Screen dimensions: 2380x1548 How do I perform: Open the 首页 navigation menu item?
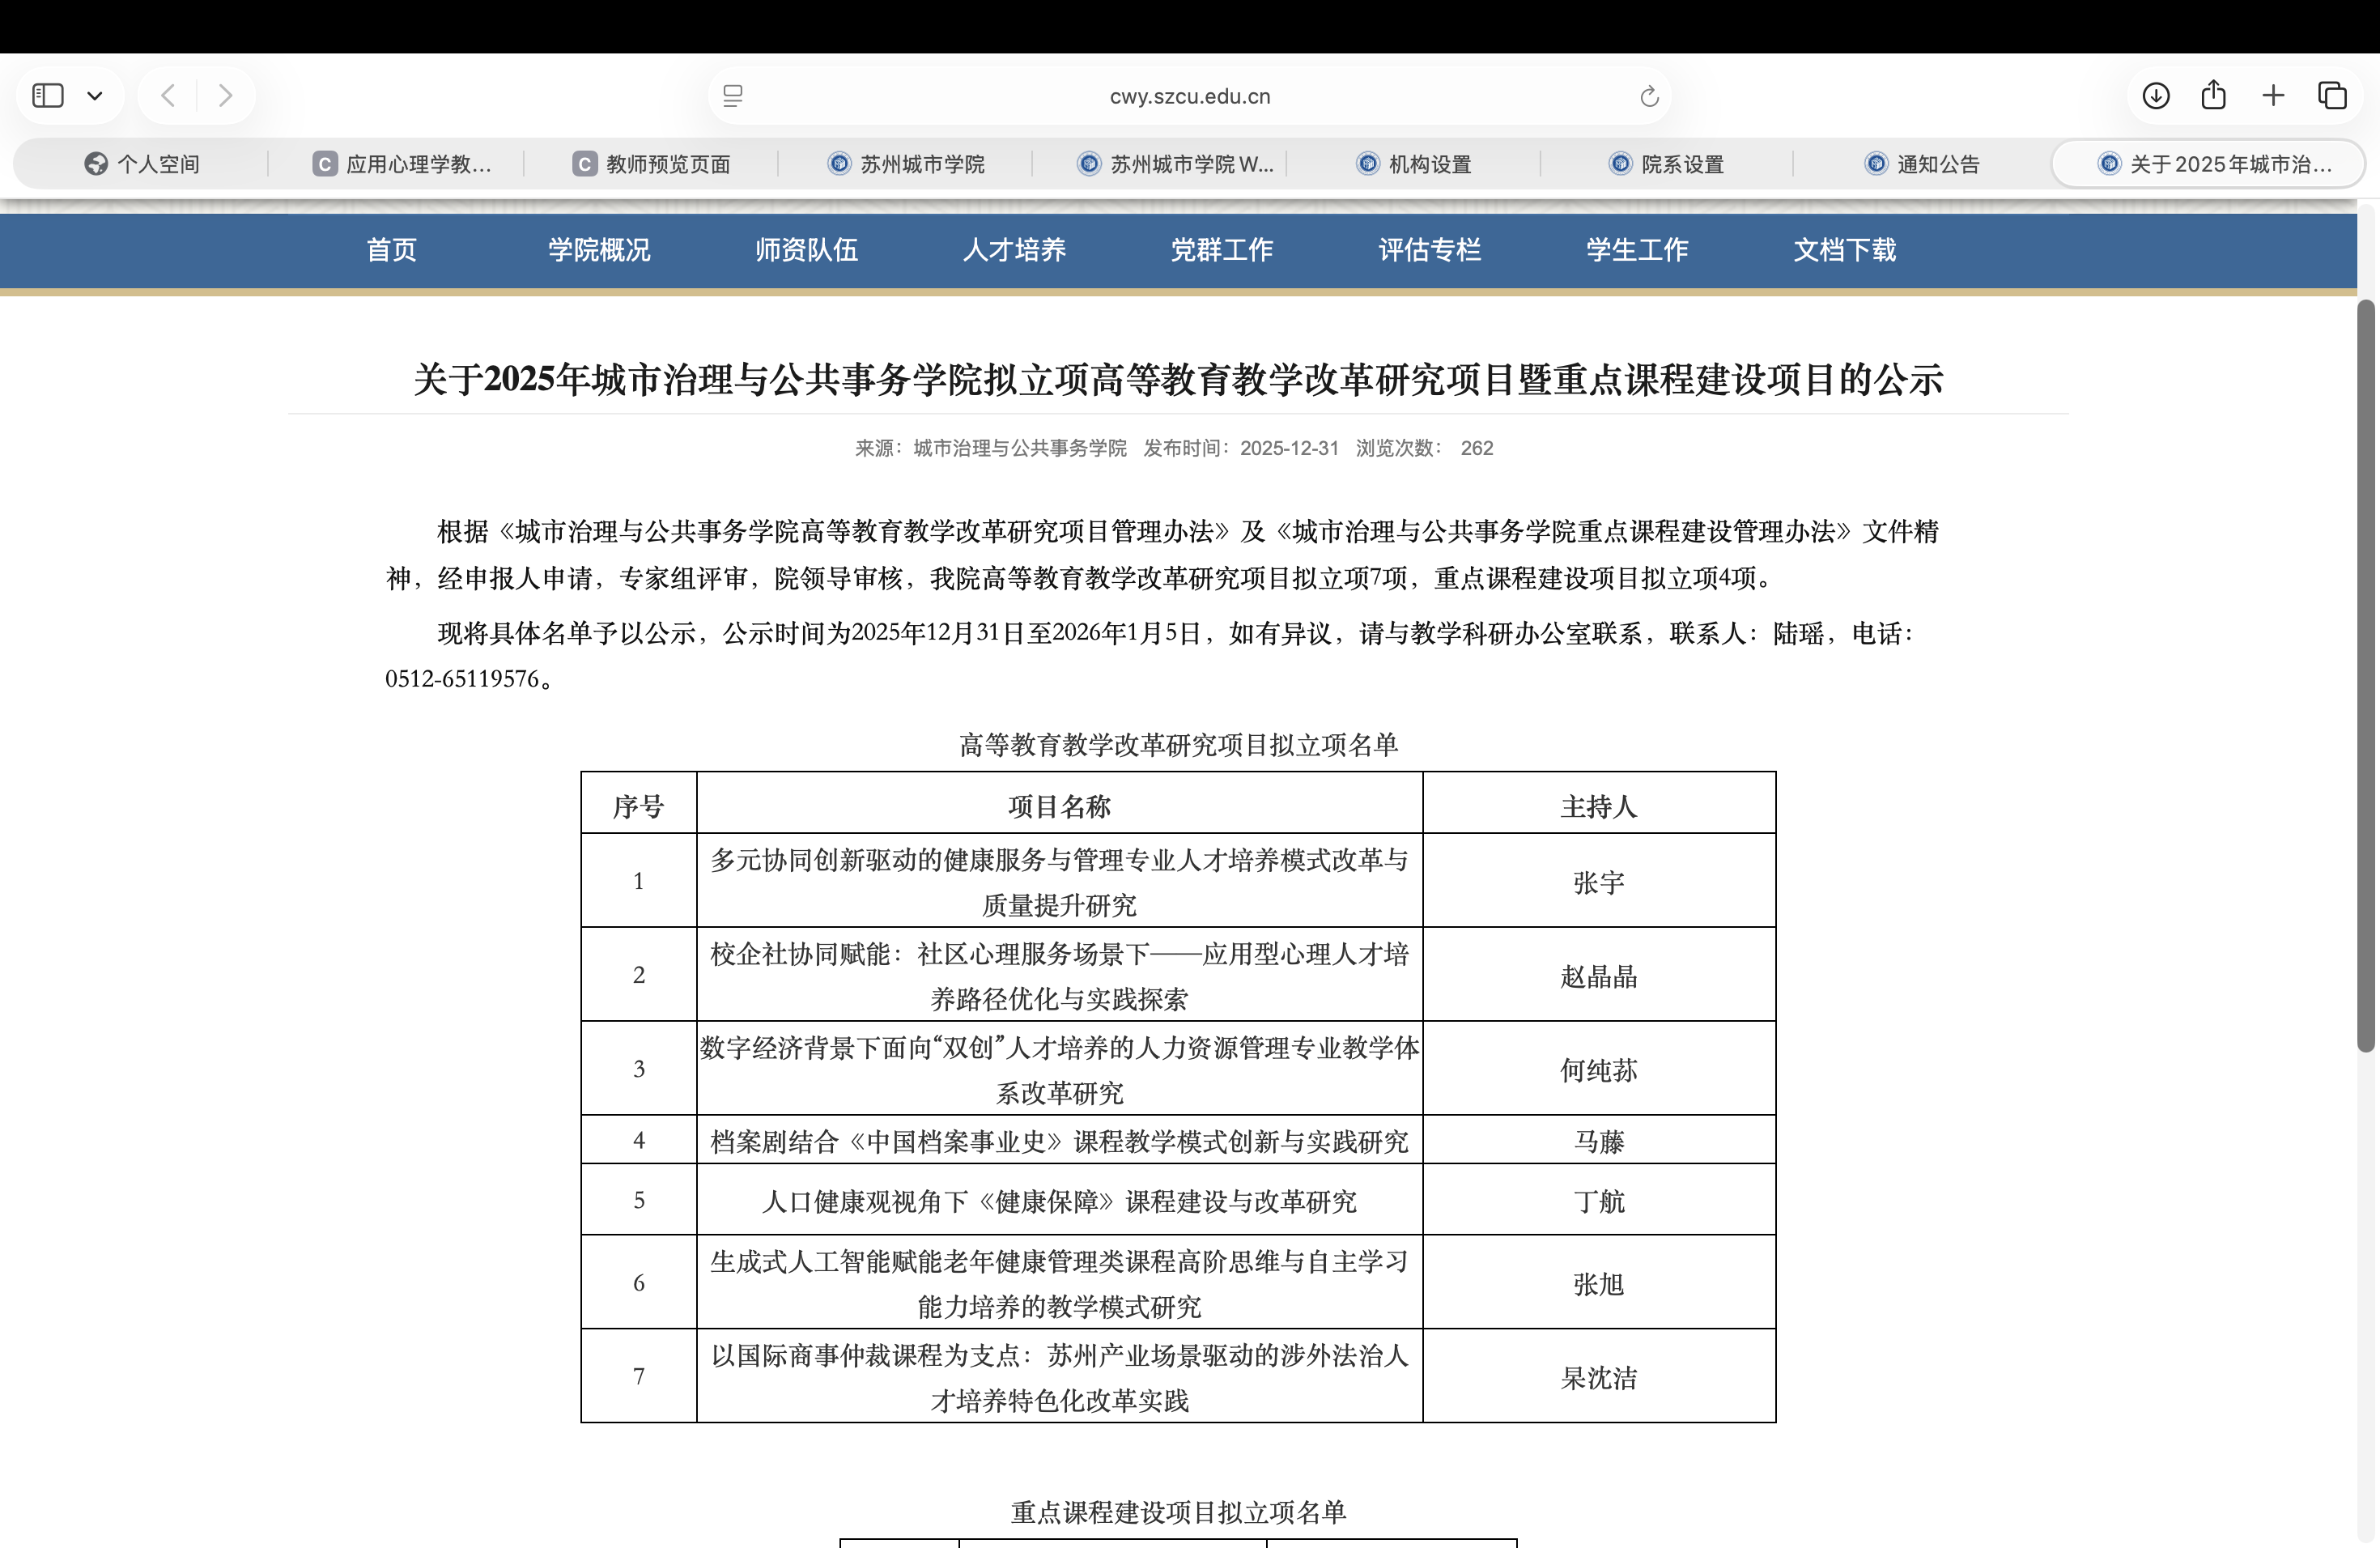[x=391, y=250]
